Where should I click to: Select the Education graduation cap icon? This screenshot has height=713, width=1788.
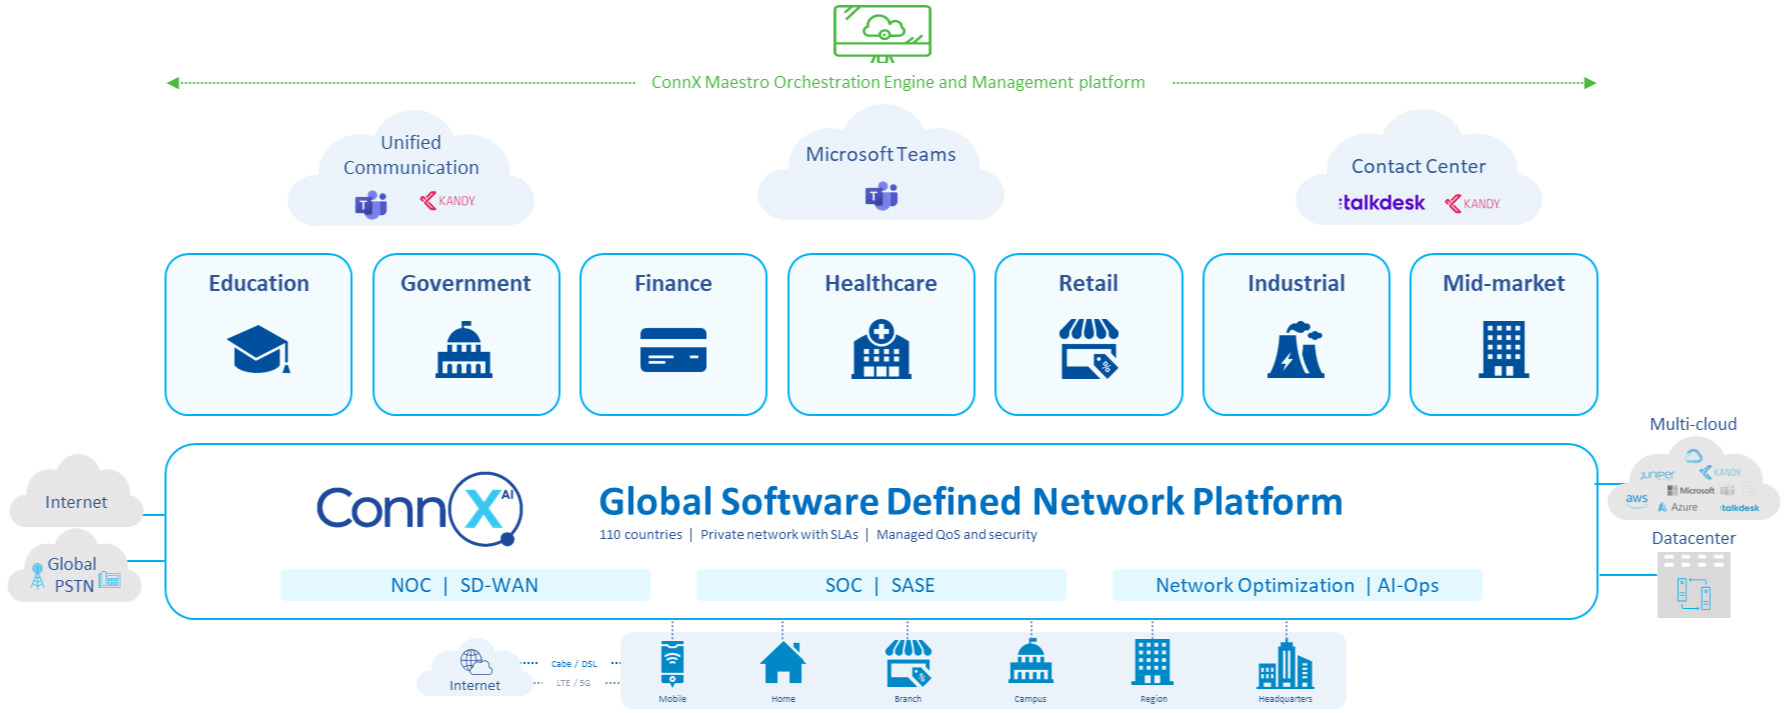tap(259, 349)
